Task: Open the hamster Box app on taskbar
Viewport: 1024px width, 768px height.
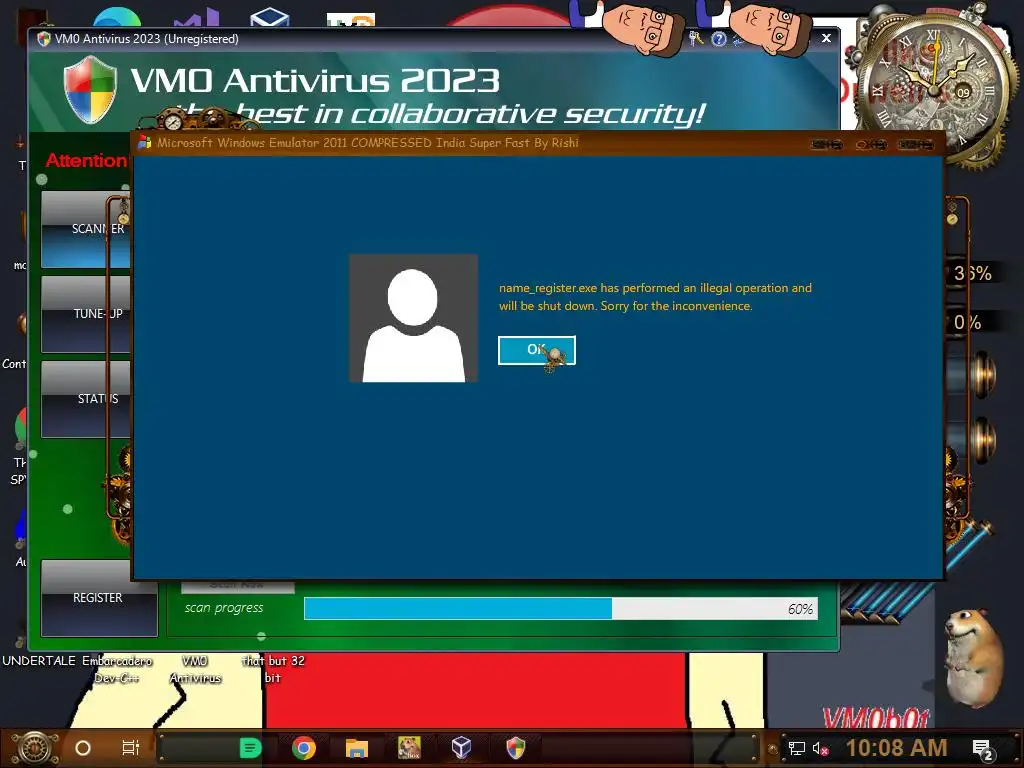Action: 409,748
